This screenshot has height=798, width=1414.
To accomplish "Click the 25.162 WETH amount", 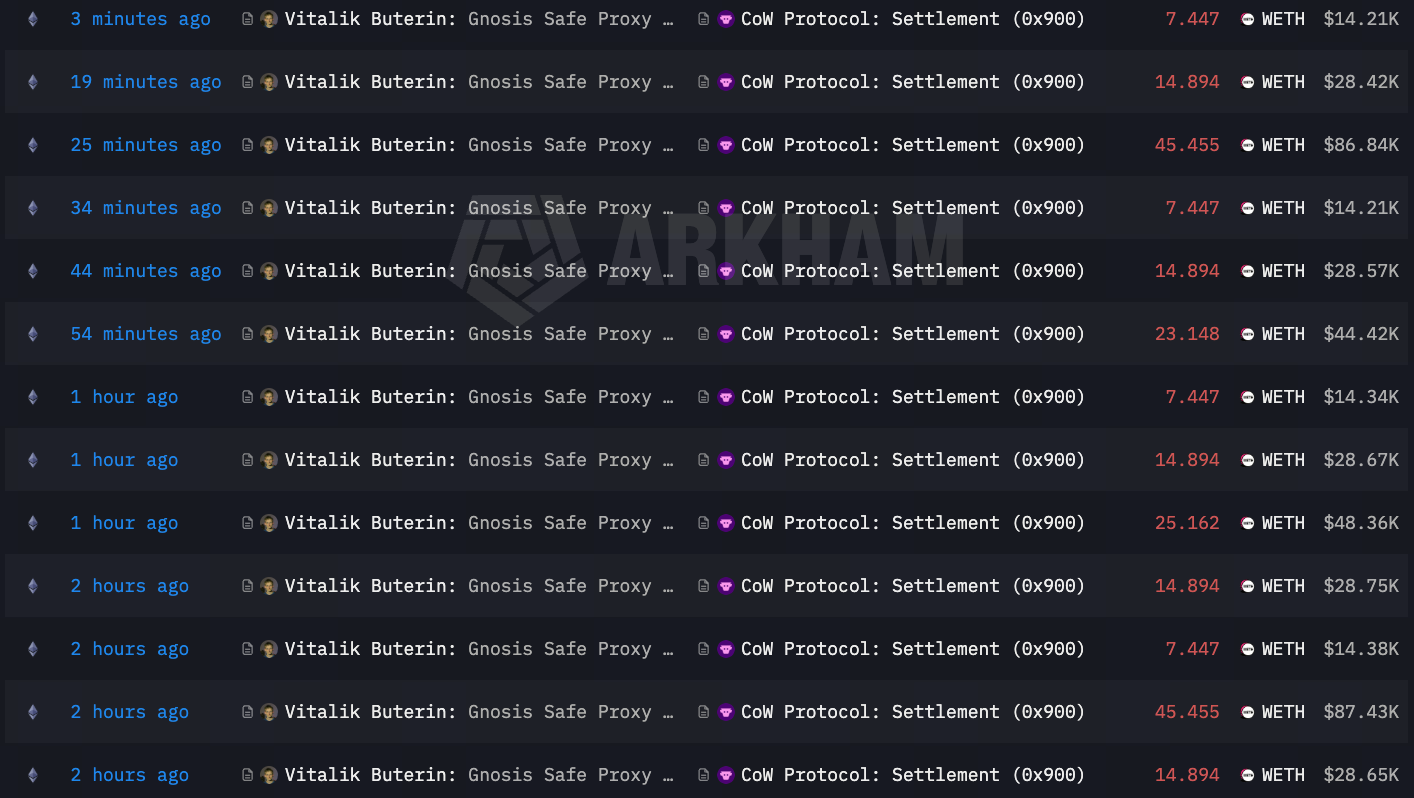I will [1187, 523].
